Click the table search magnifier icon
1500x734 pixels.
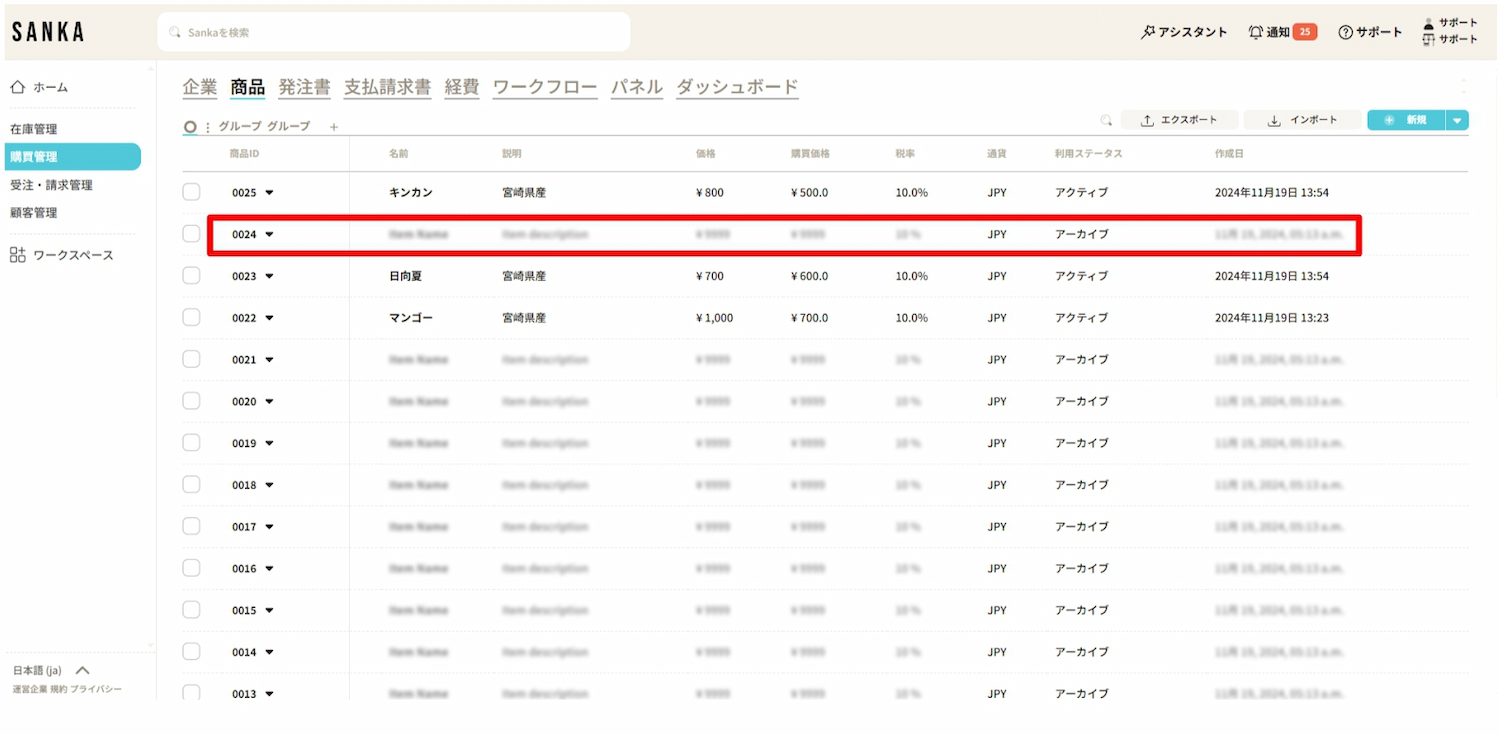click(x=1106, y=120)
